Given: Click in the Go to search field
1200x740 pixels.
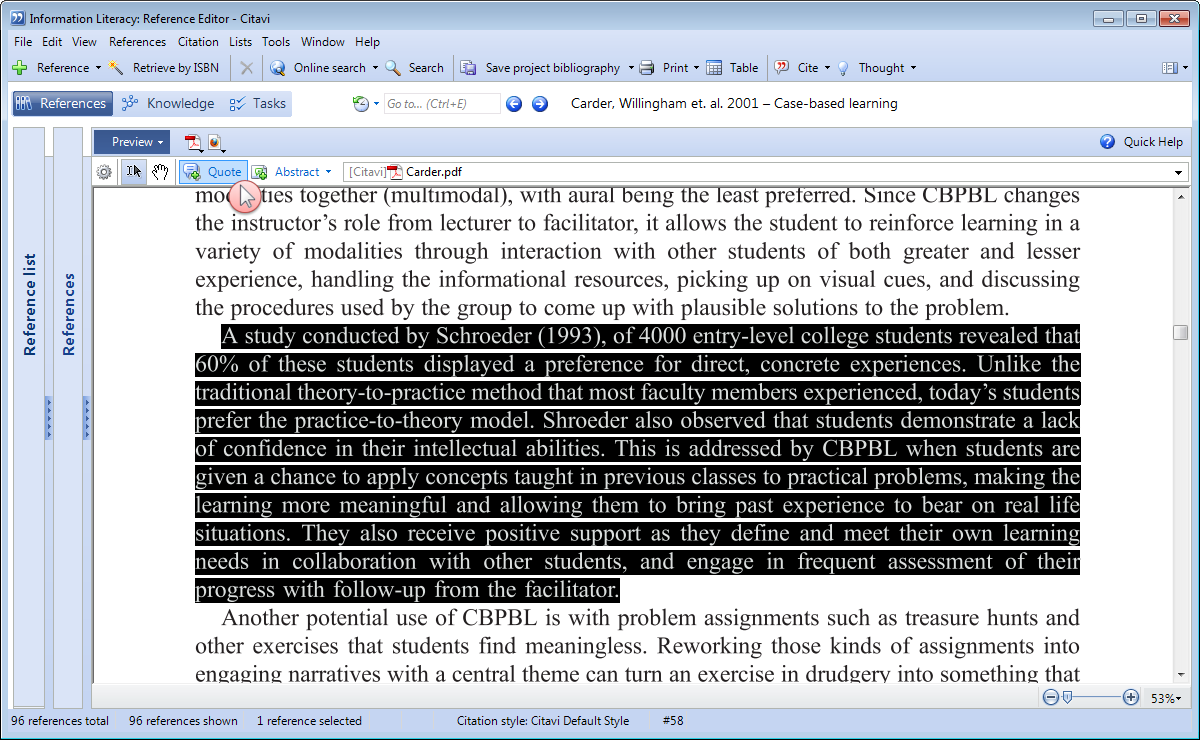Looking at the screenshot, I should click(441, 104).
